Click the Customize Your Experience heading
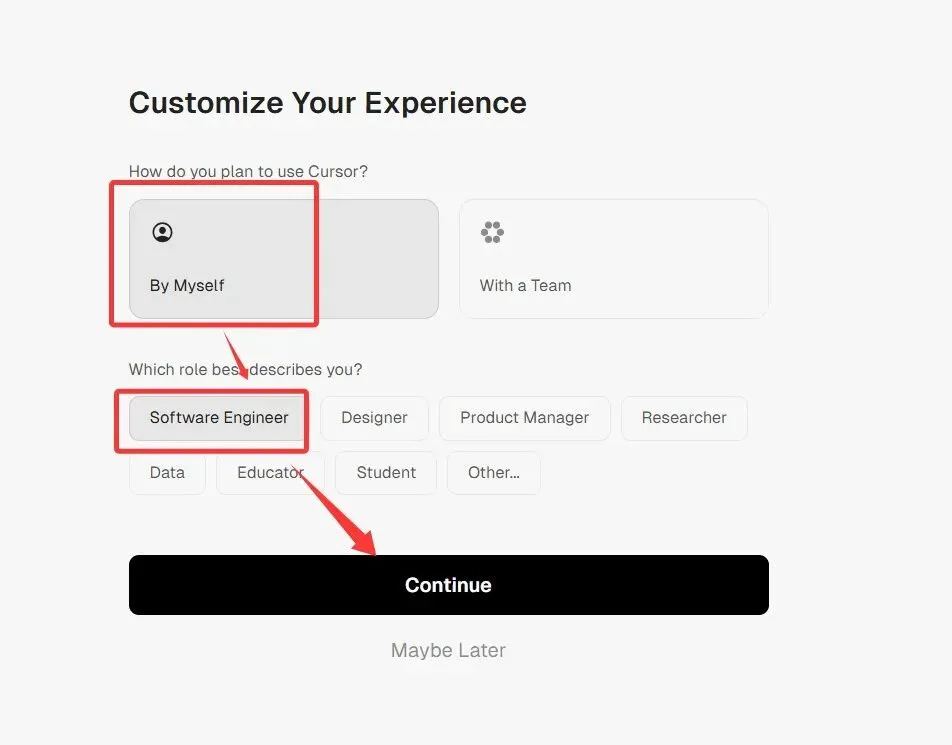 tap(328, 103)
